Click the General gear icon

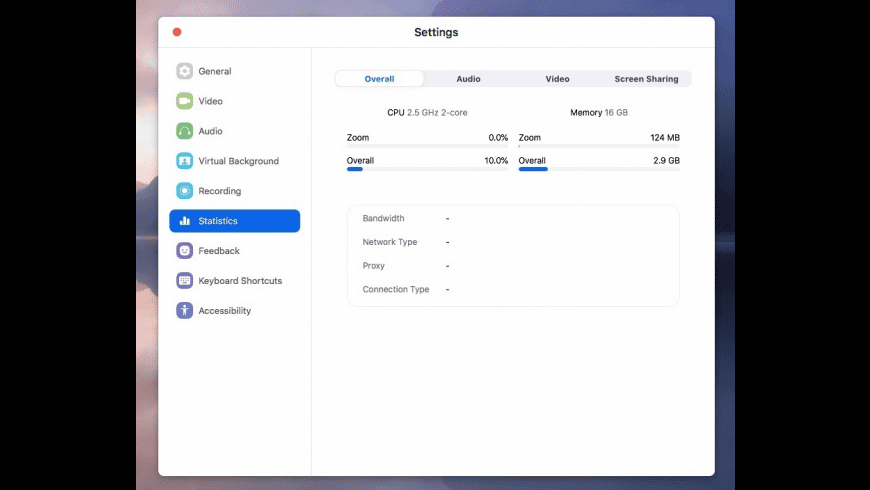[x=184, y=71]
